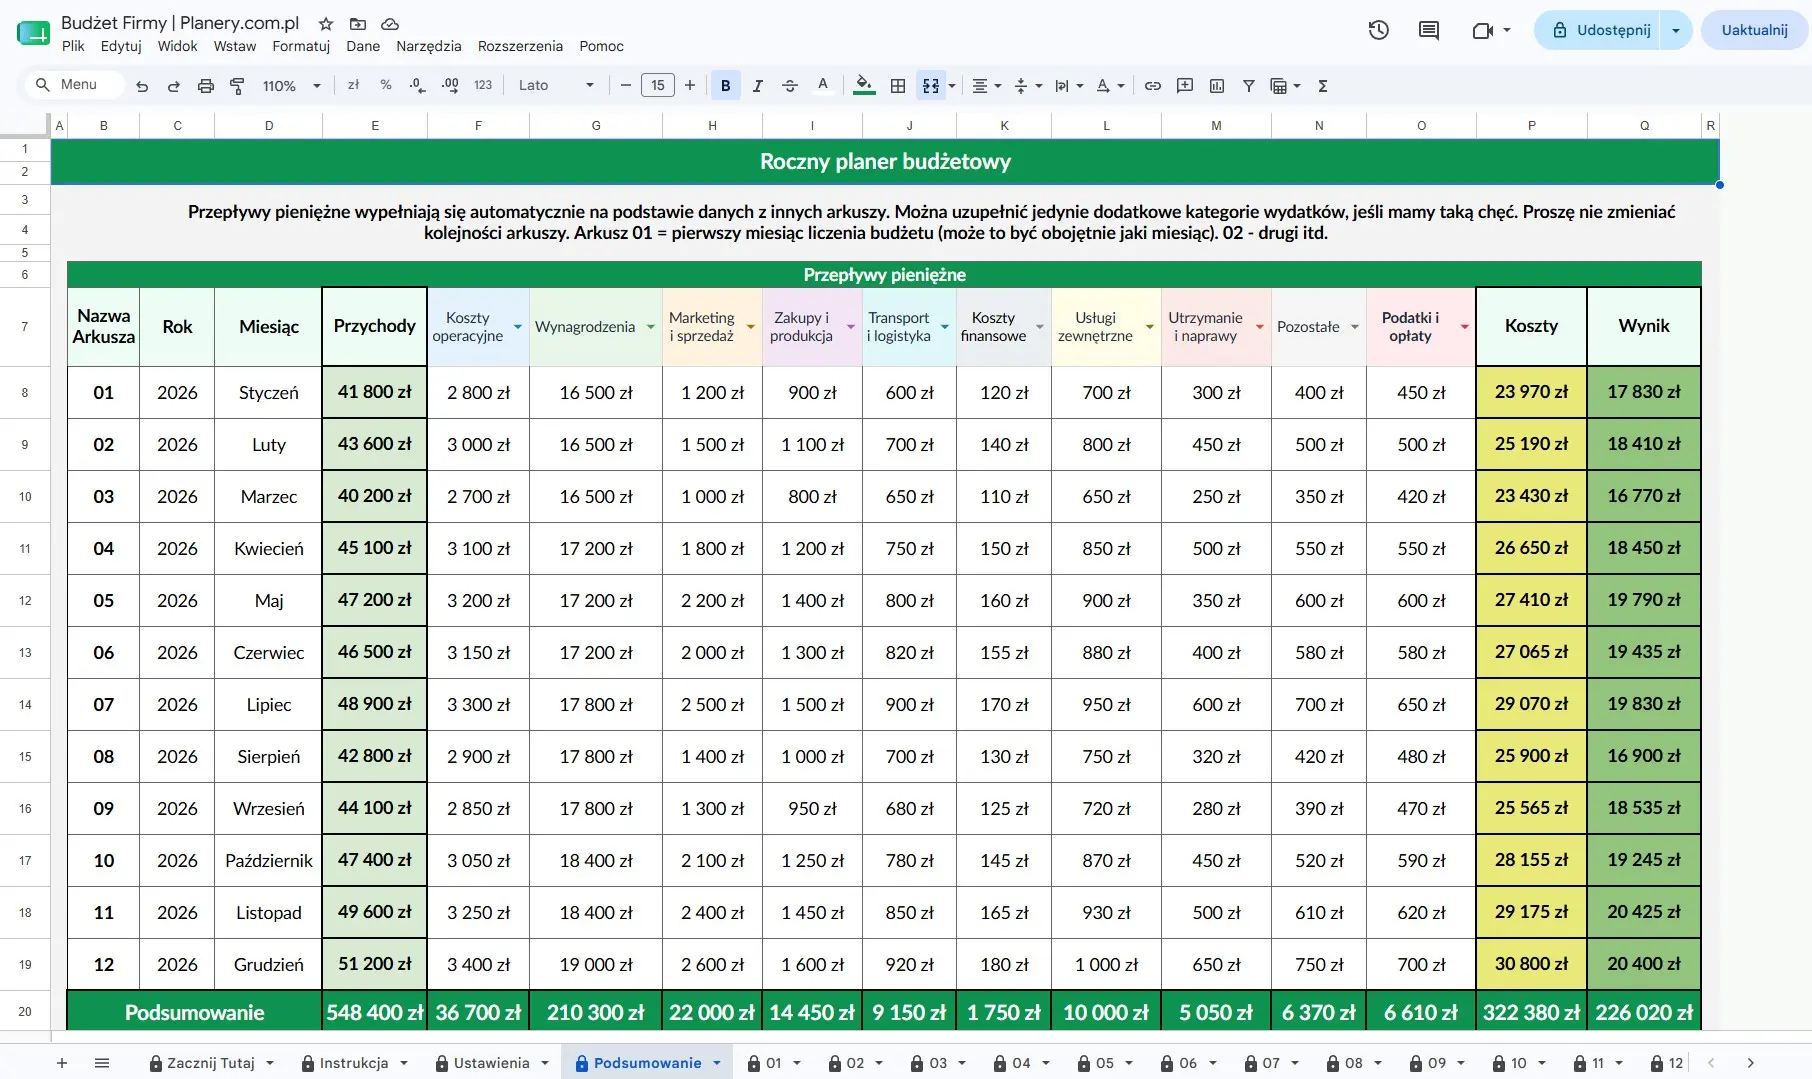Add a new sheet
The image size is (1812, 1079).
pyautogui.click(x=62, y=1063)
